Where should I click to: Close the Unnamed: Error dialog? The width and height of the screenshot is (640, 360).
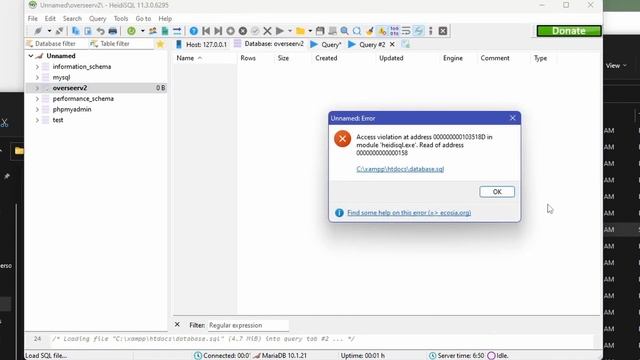point(513,118)
